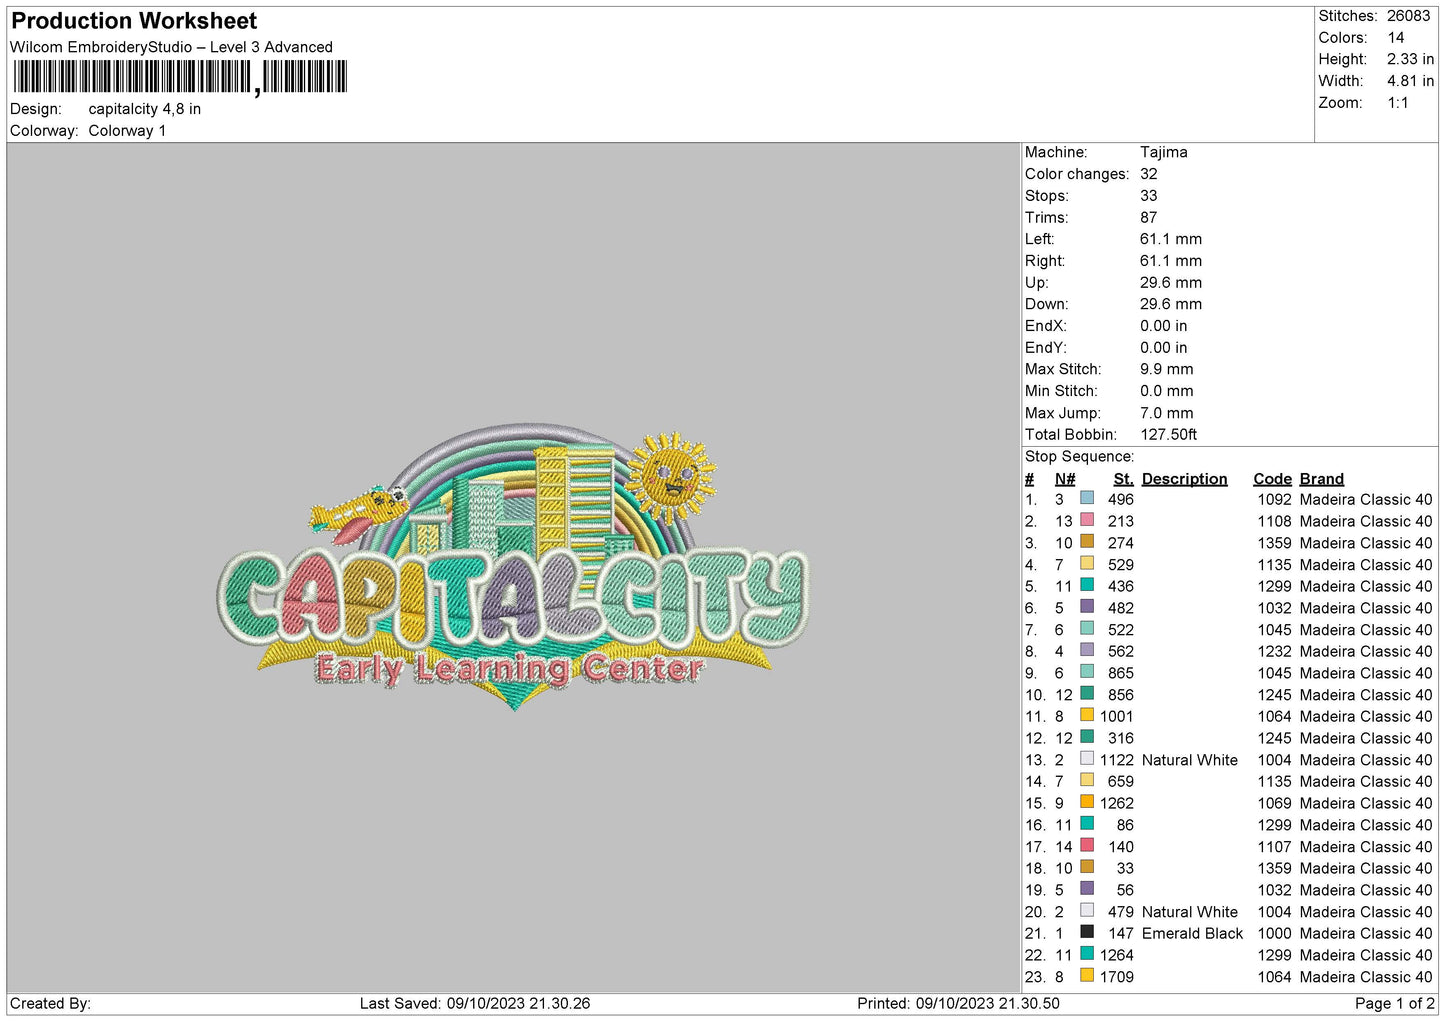Click the dark green swatch in stop row 10
The image size is (1445, 1021).
(x=1087, y=693)
